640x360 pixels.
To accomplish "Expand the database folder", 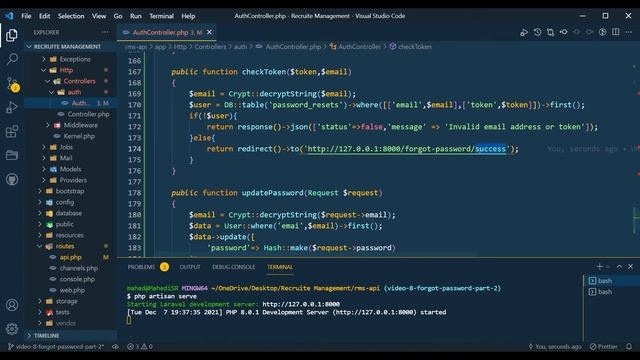I will pyautogui.click(x=68, y=213).
